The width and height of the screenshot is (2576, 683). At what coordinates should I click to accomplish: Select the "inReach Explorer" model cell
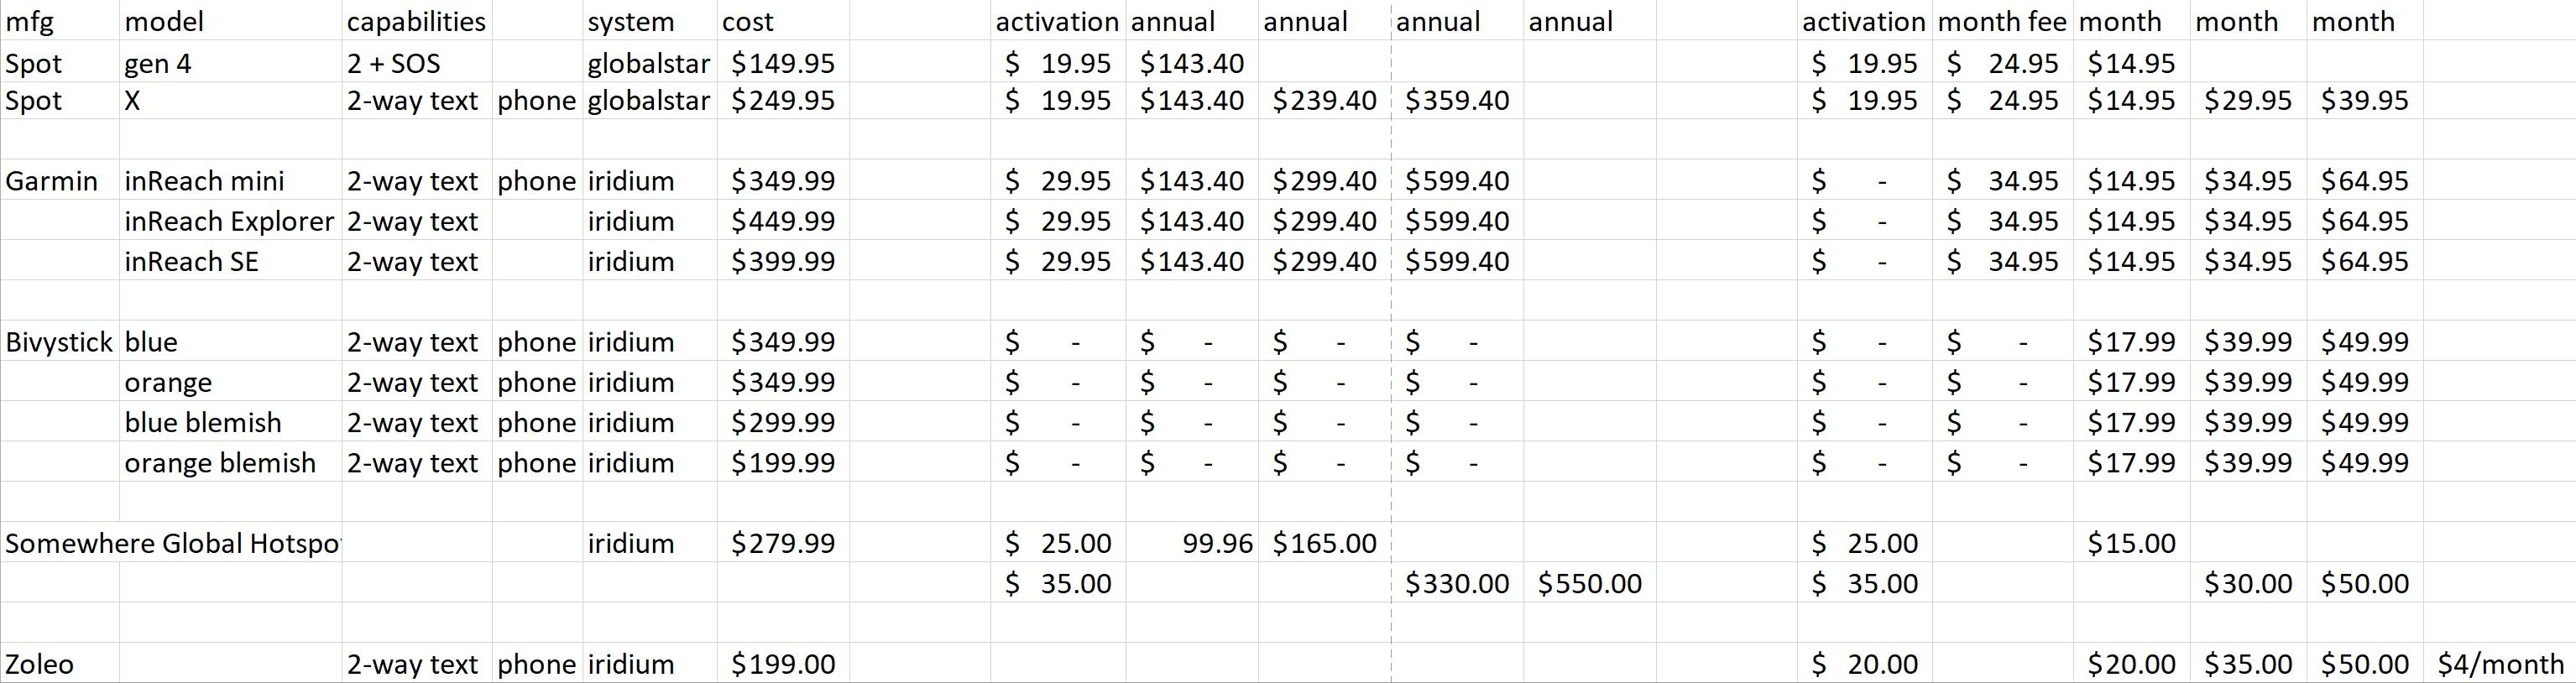229,221
